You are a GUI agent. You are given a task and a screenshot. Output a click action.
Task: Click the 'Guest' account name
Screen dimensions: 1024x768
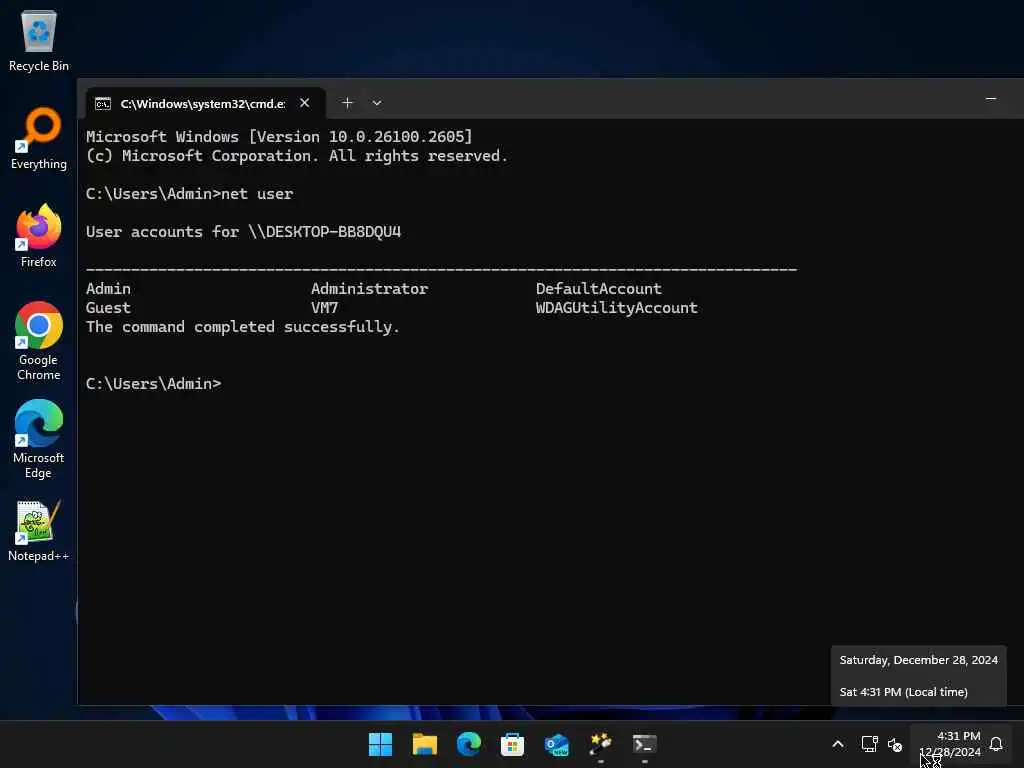pyautogui.click(x=108, y=308)
